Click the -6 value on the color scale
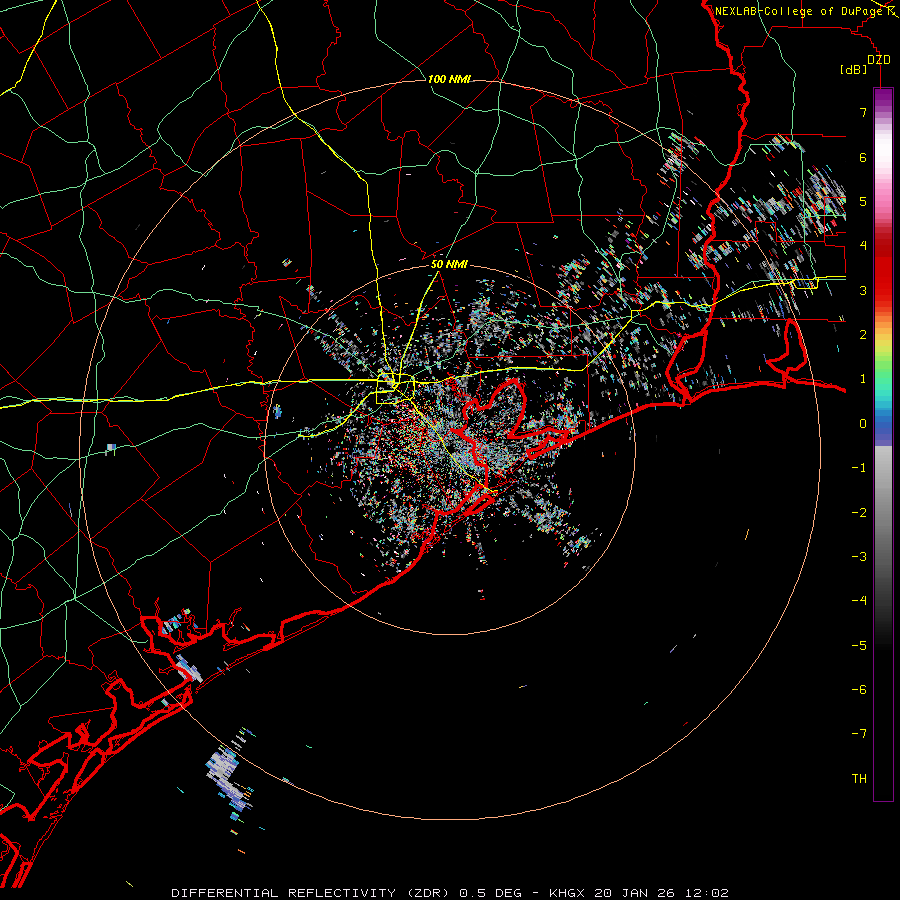 pyautogui.click(x=859, y=690)
